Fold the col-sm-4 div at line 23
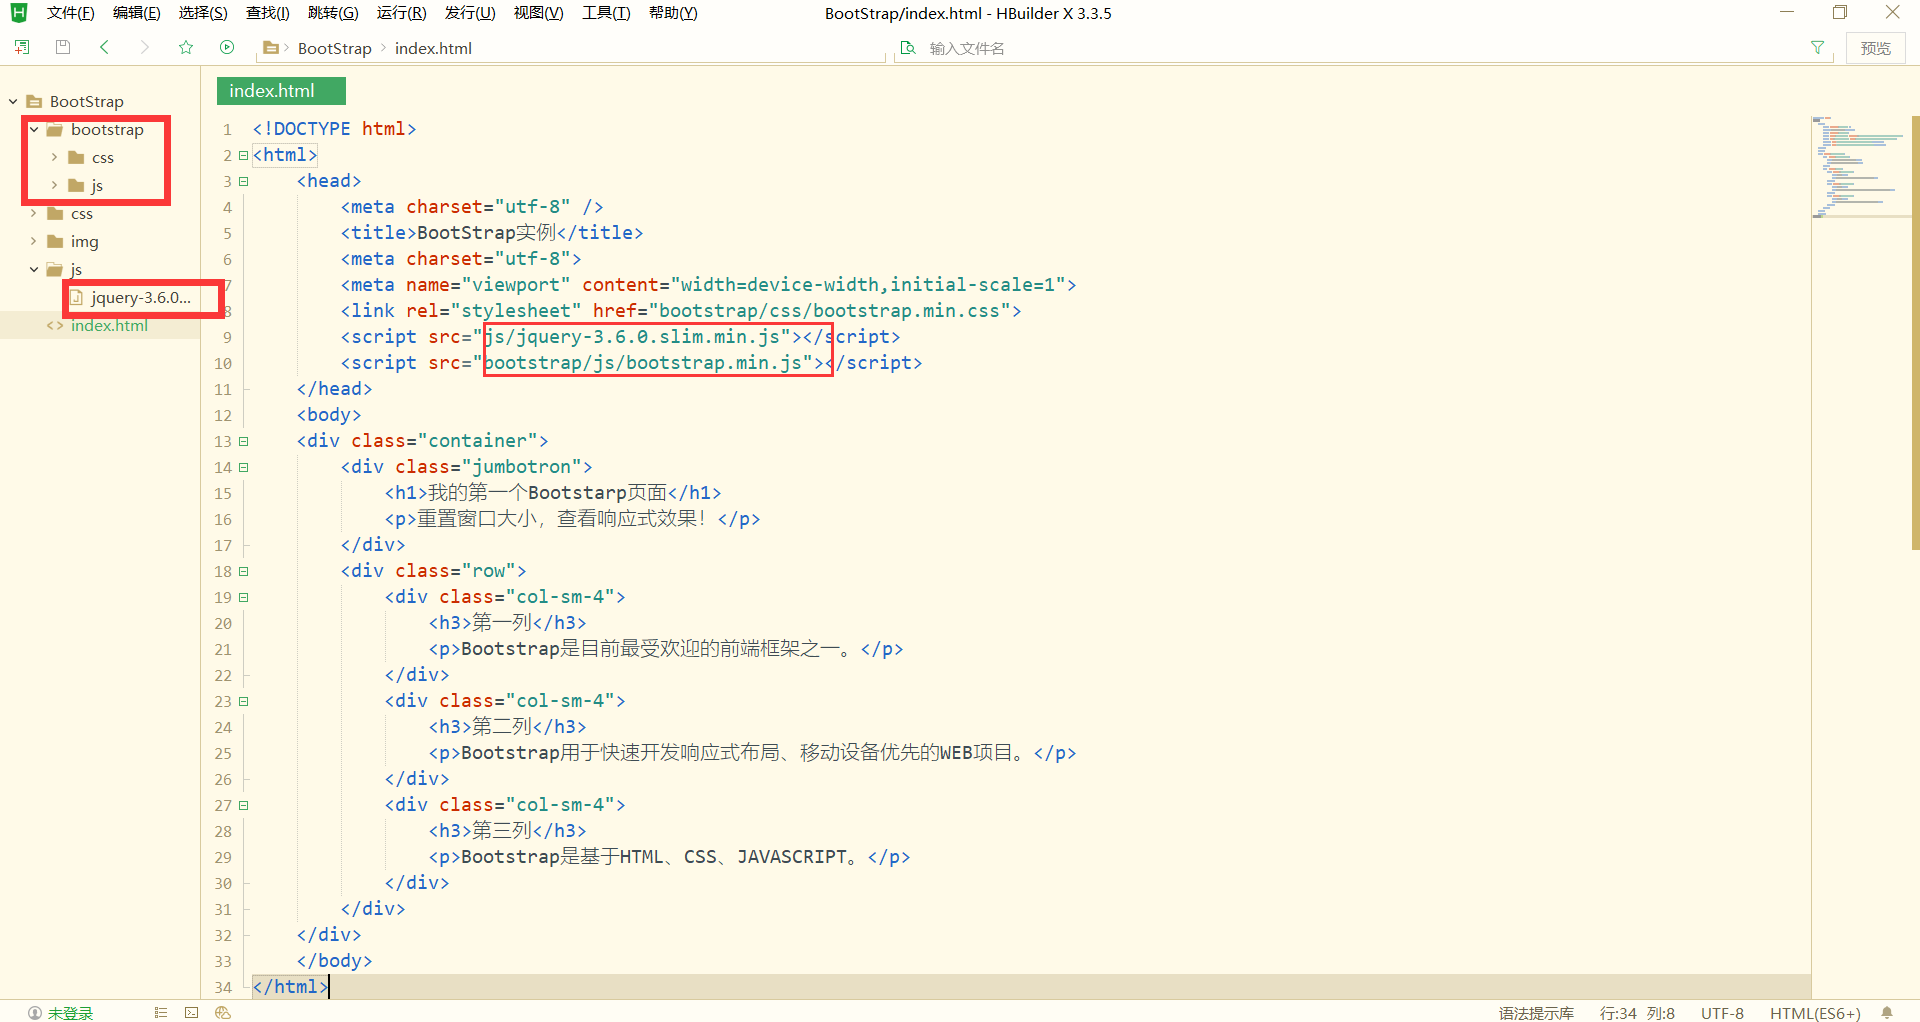Screen dimensions: 1920x1022 click(243, 701)
